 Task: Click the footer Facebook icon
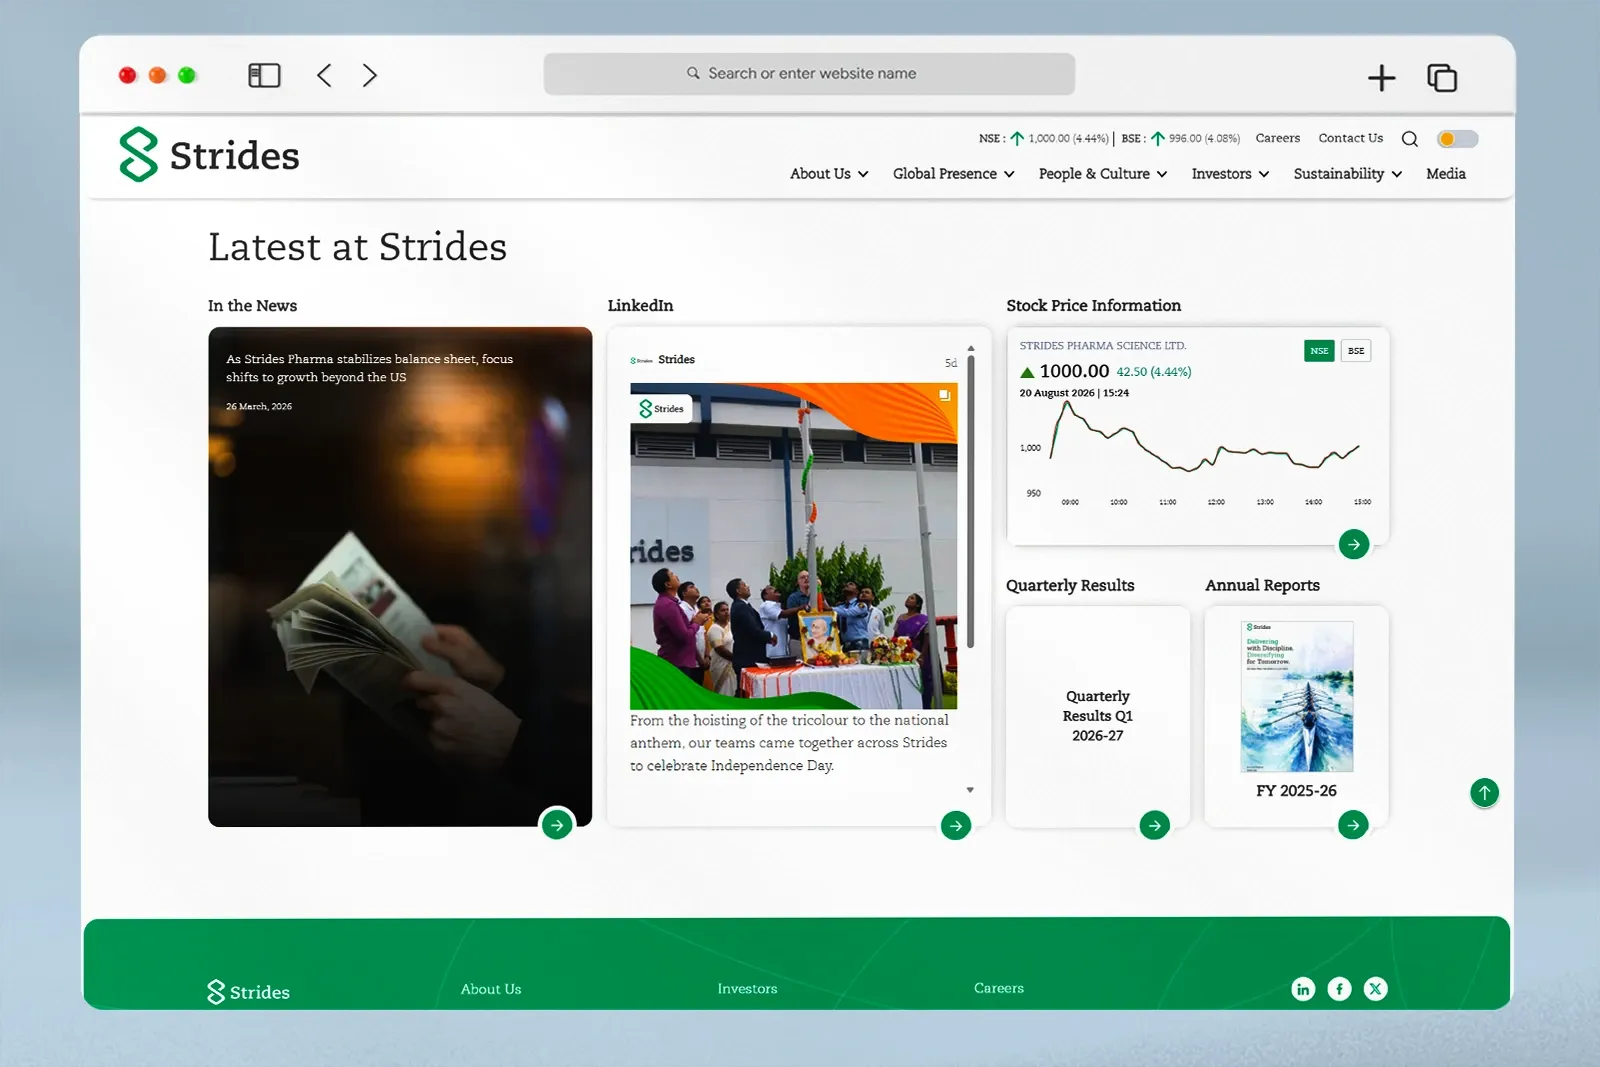point(1339,989)
